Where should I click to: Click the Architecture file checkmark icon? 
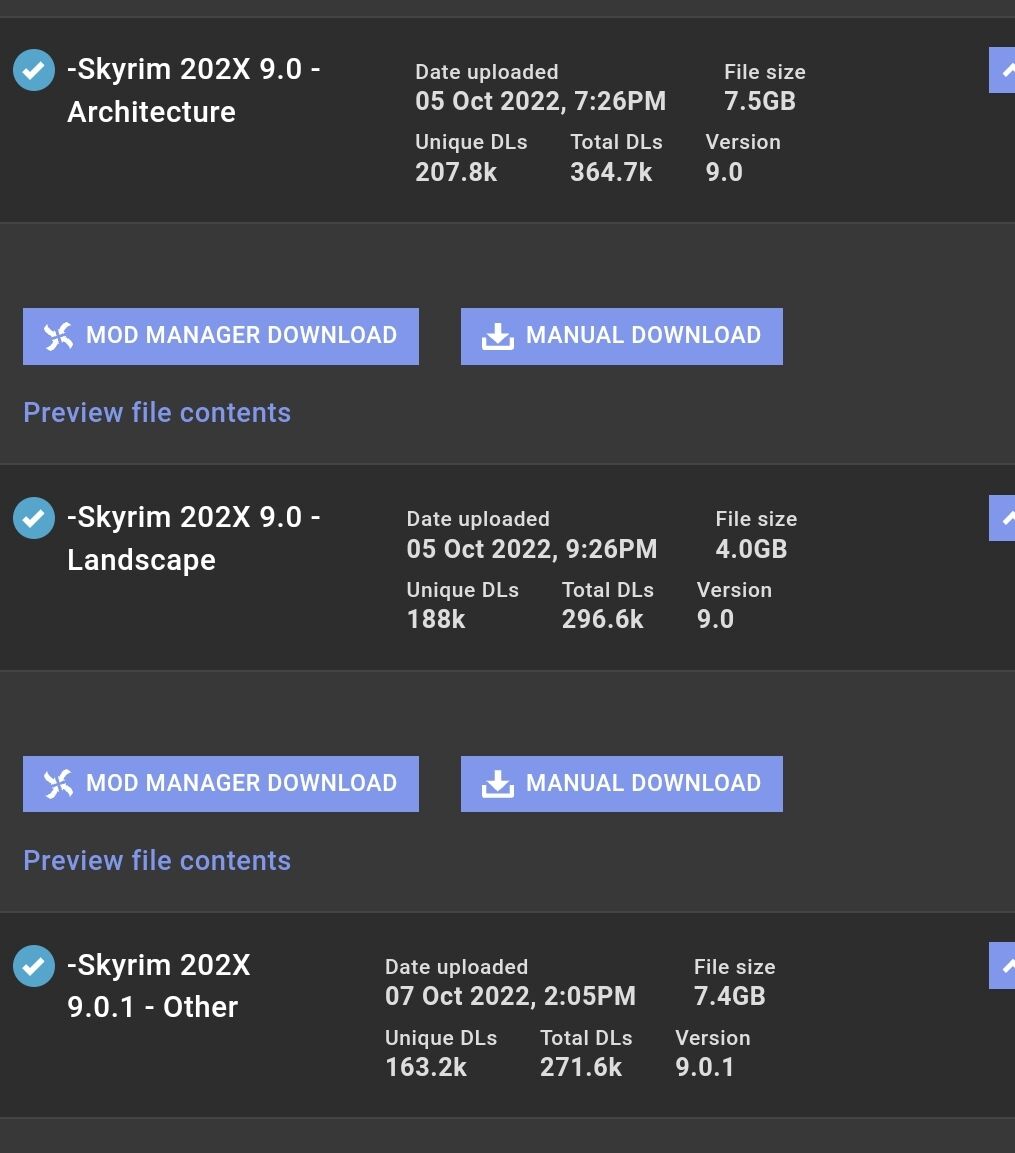(x=34, y=71)
